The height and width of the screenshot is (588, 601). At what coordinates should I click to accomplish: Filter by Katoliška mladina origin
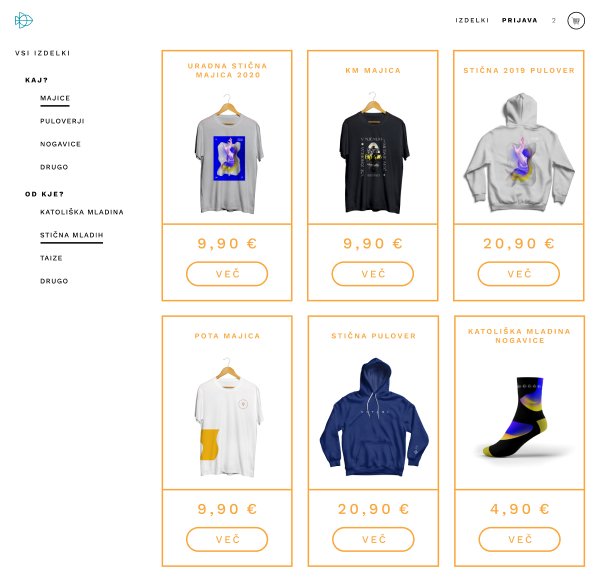click(x=82, y=212)
